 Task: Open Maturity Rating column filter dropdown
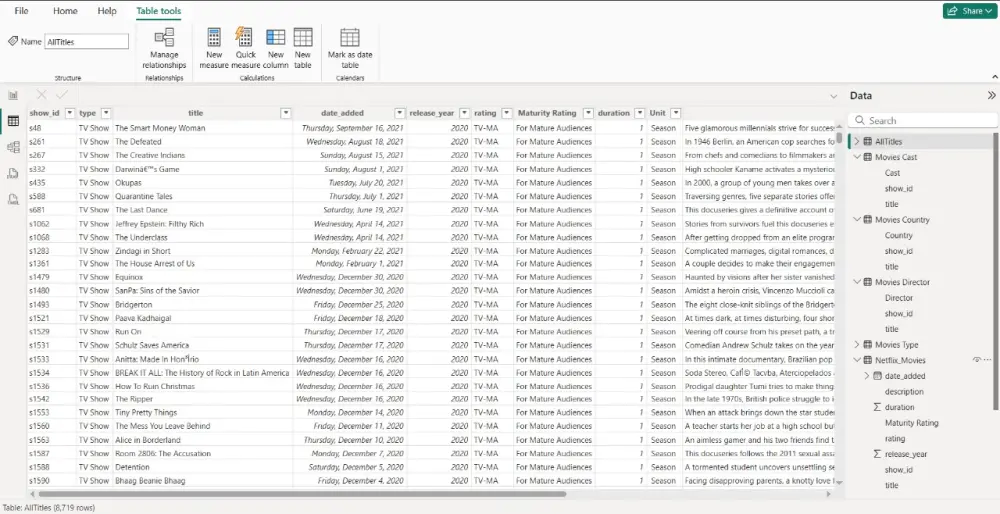pos(589,113)
